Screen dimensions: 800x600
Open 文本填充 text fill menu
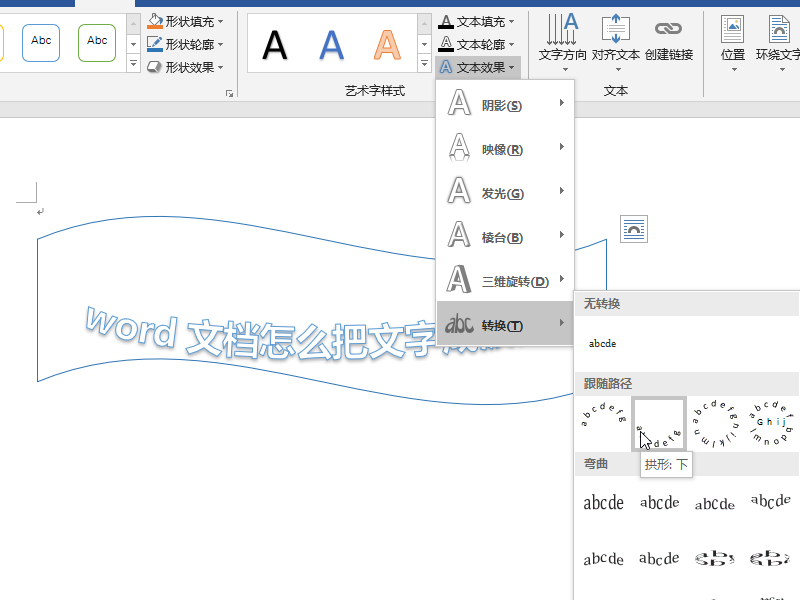(477, 21)
